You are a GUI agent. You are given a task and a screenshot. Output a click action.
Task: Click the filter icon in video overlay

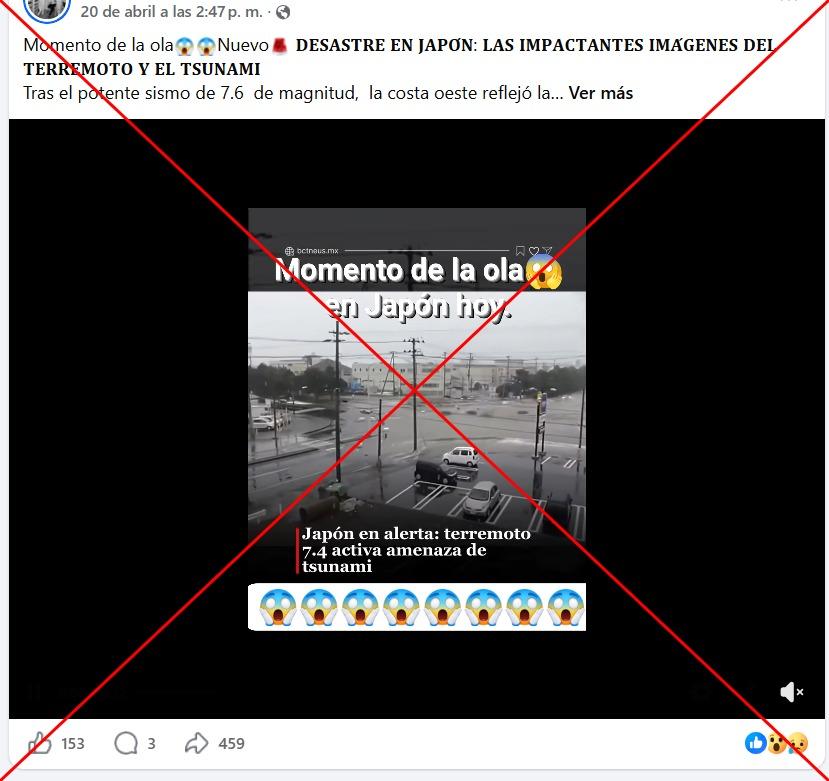coord(548,251)
